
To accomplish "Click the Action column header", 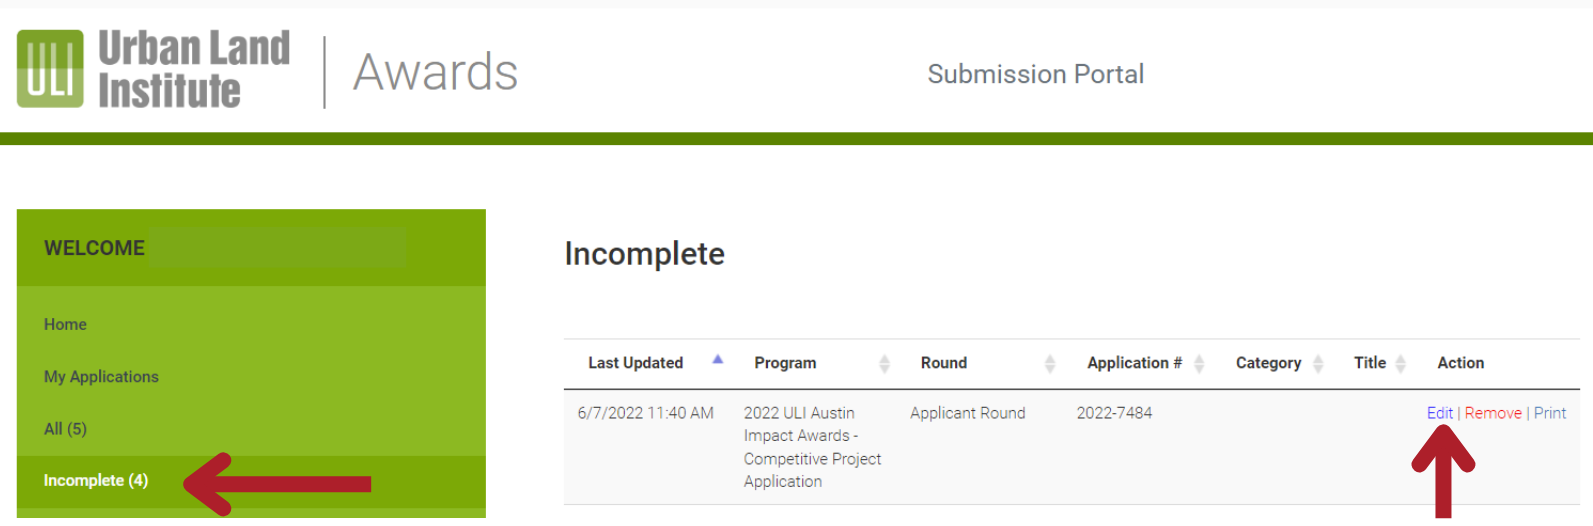I will click(x=1460, y=363).
